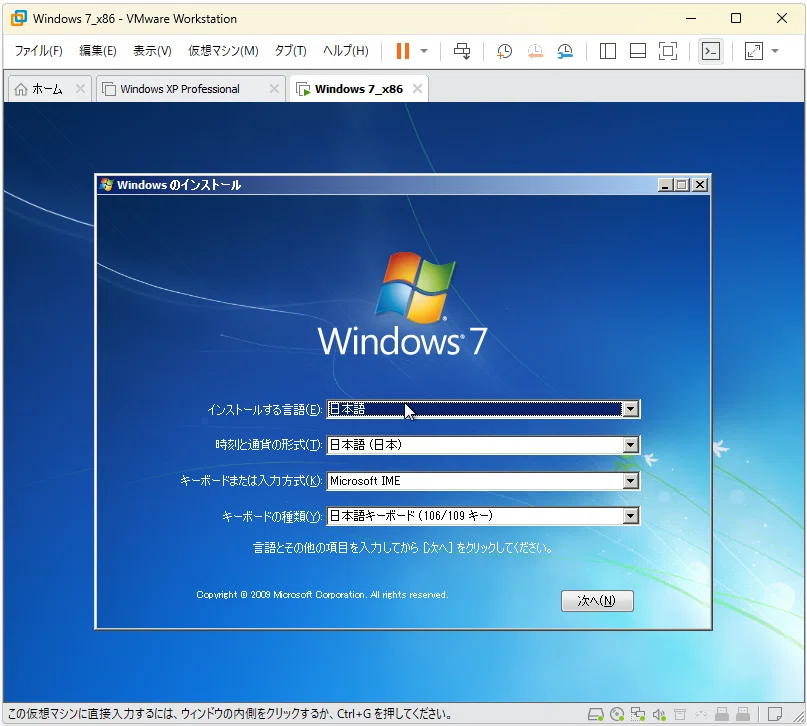Open the 編集(E) menu
This screenshot has width=807, height=726.
pyautogui.click(x=98, y=51)
